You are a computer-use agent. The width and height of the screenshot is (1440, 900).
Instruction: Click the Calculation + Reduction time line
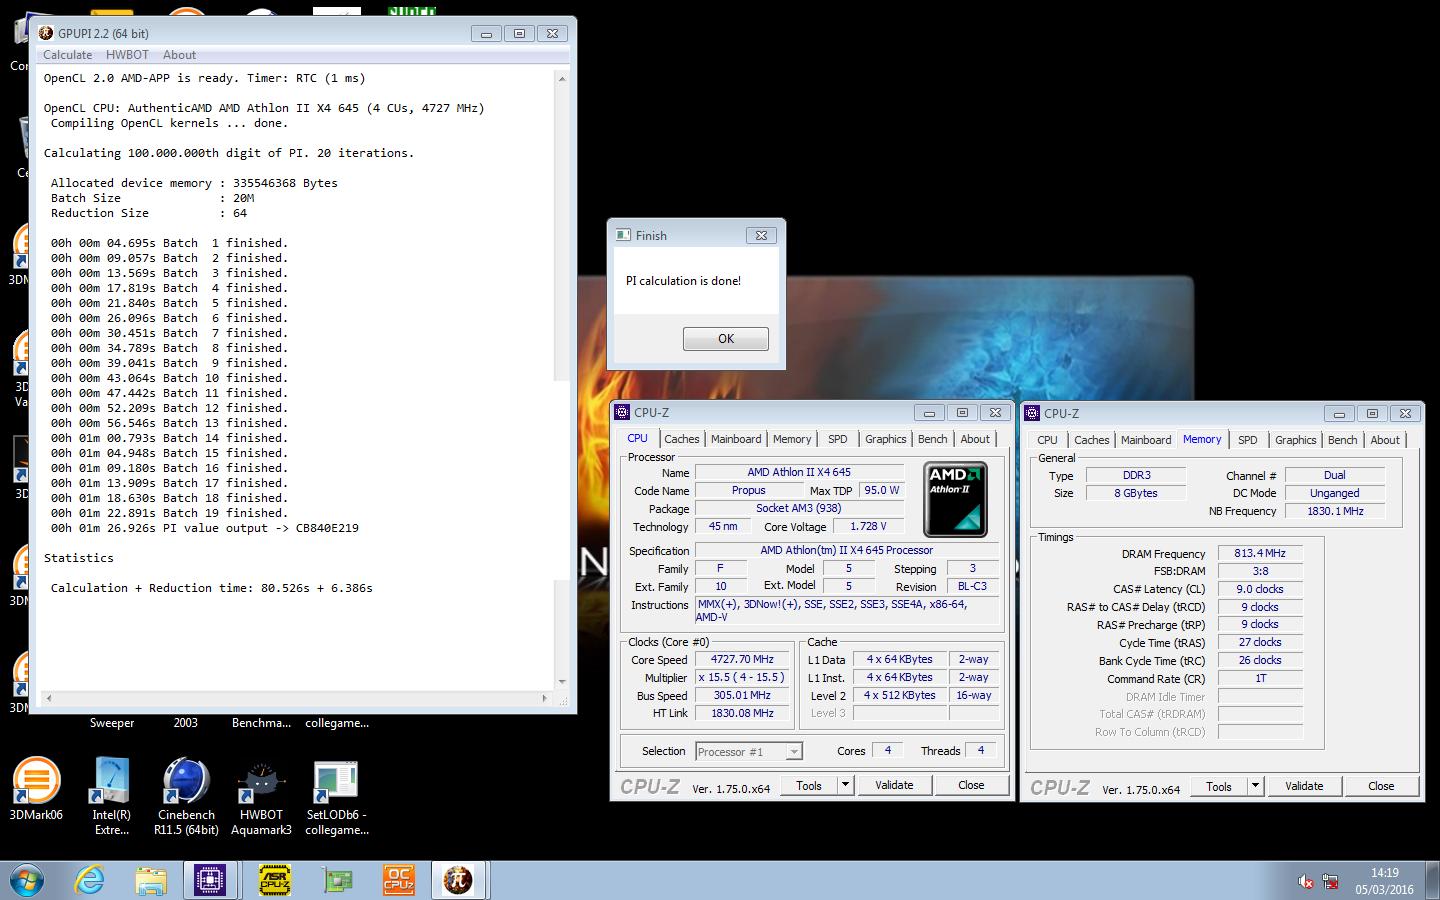(212, 588)
